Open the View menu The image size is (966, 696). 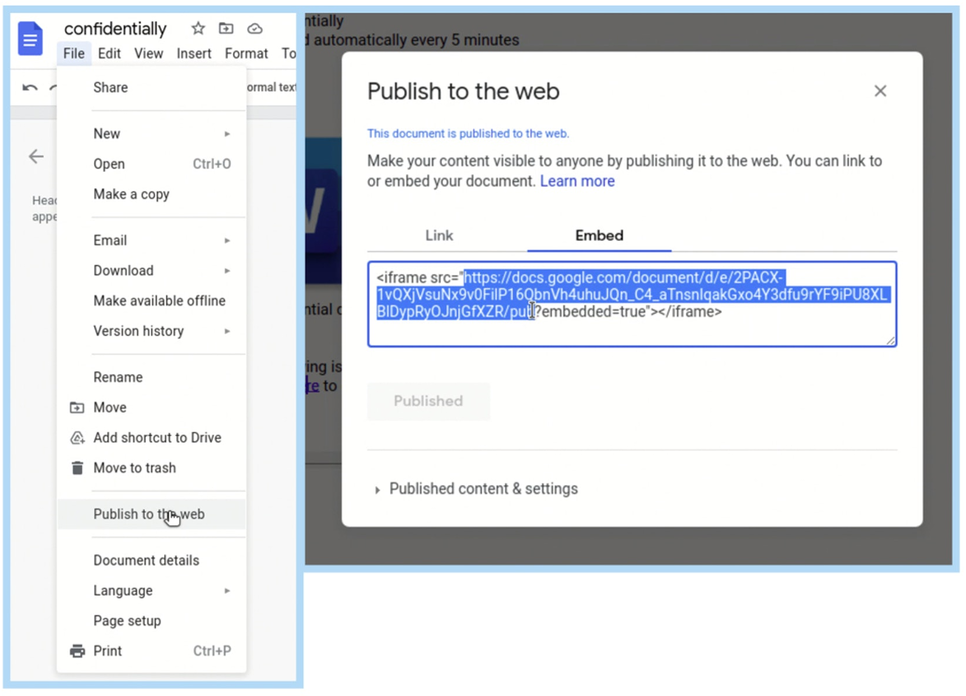[148, 54]
